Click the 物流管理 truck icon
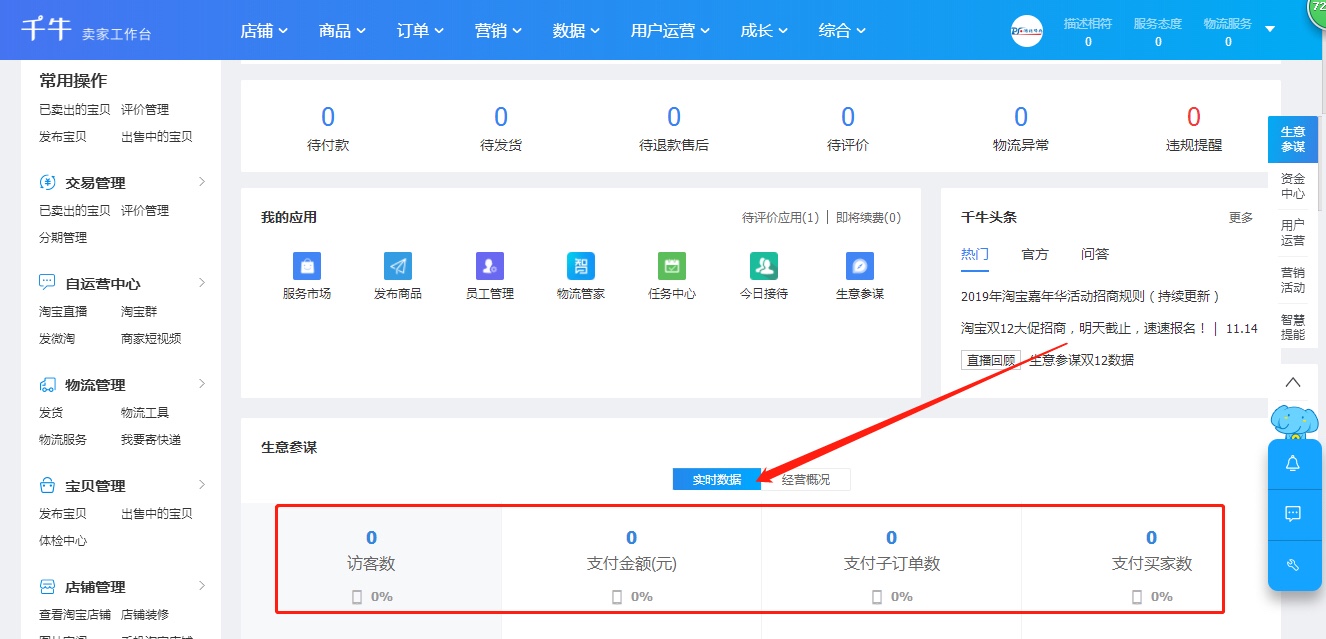Screen dimensions: 1326x639 47,384
